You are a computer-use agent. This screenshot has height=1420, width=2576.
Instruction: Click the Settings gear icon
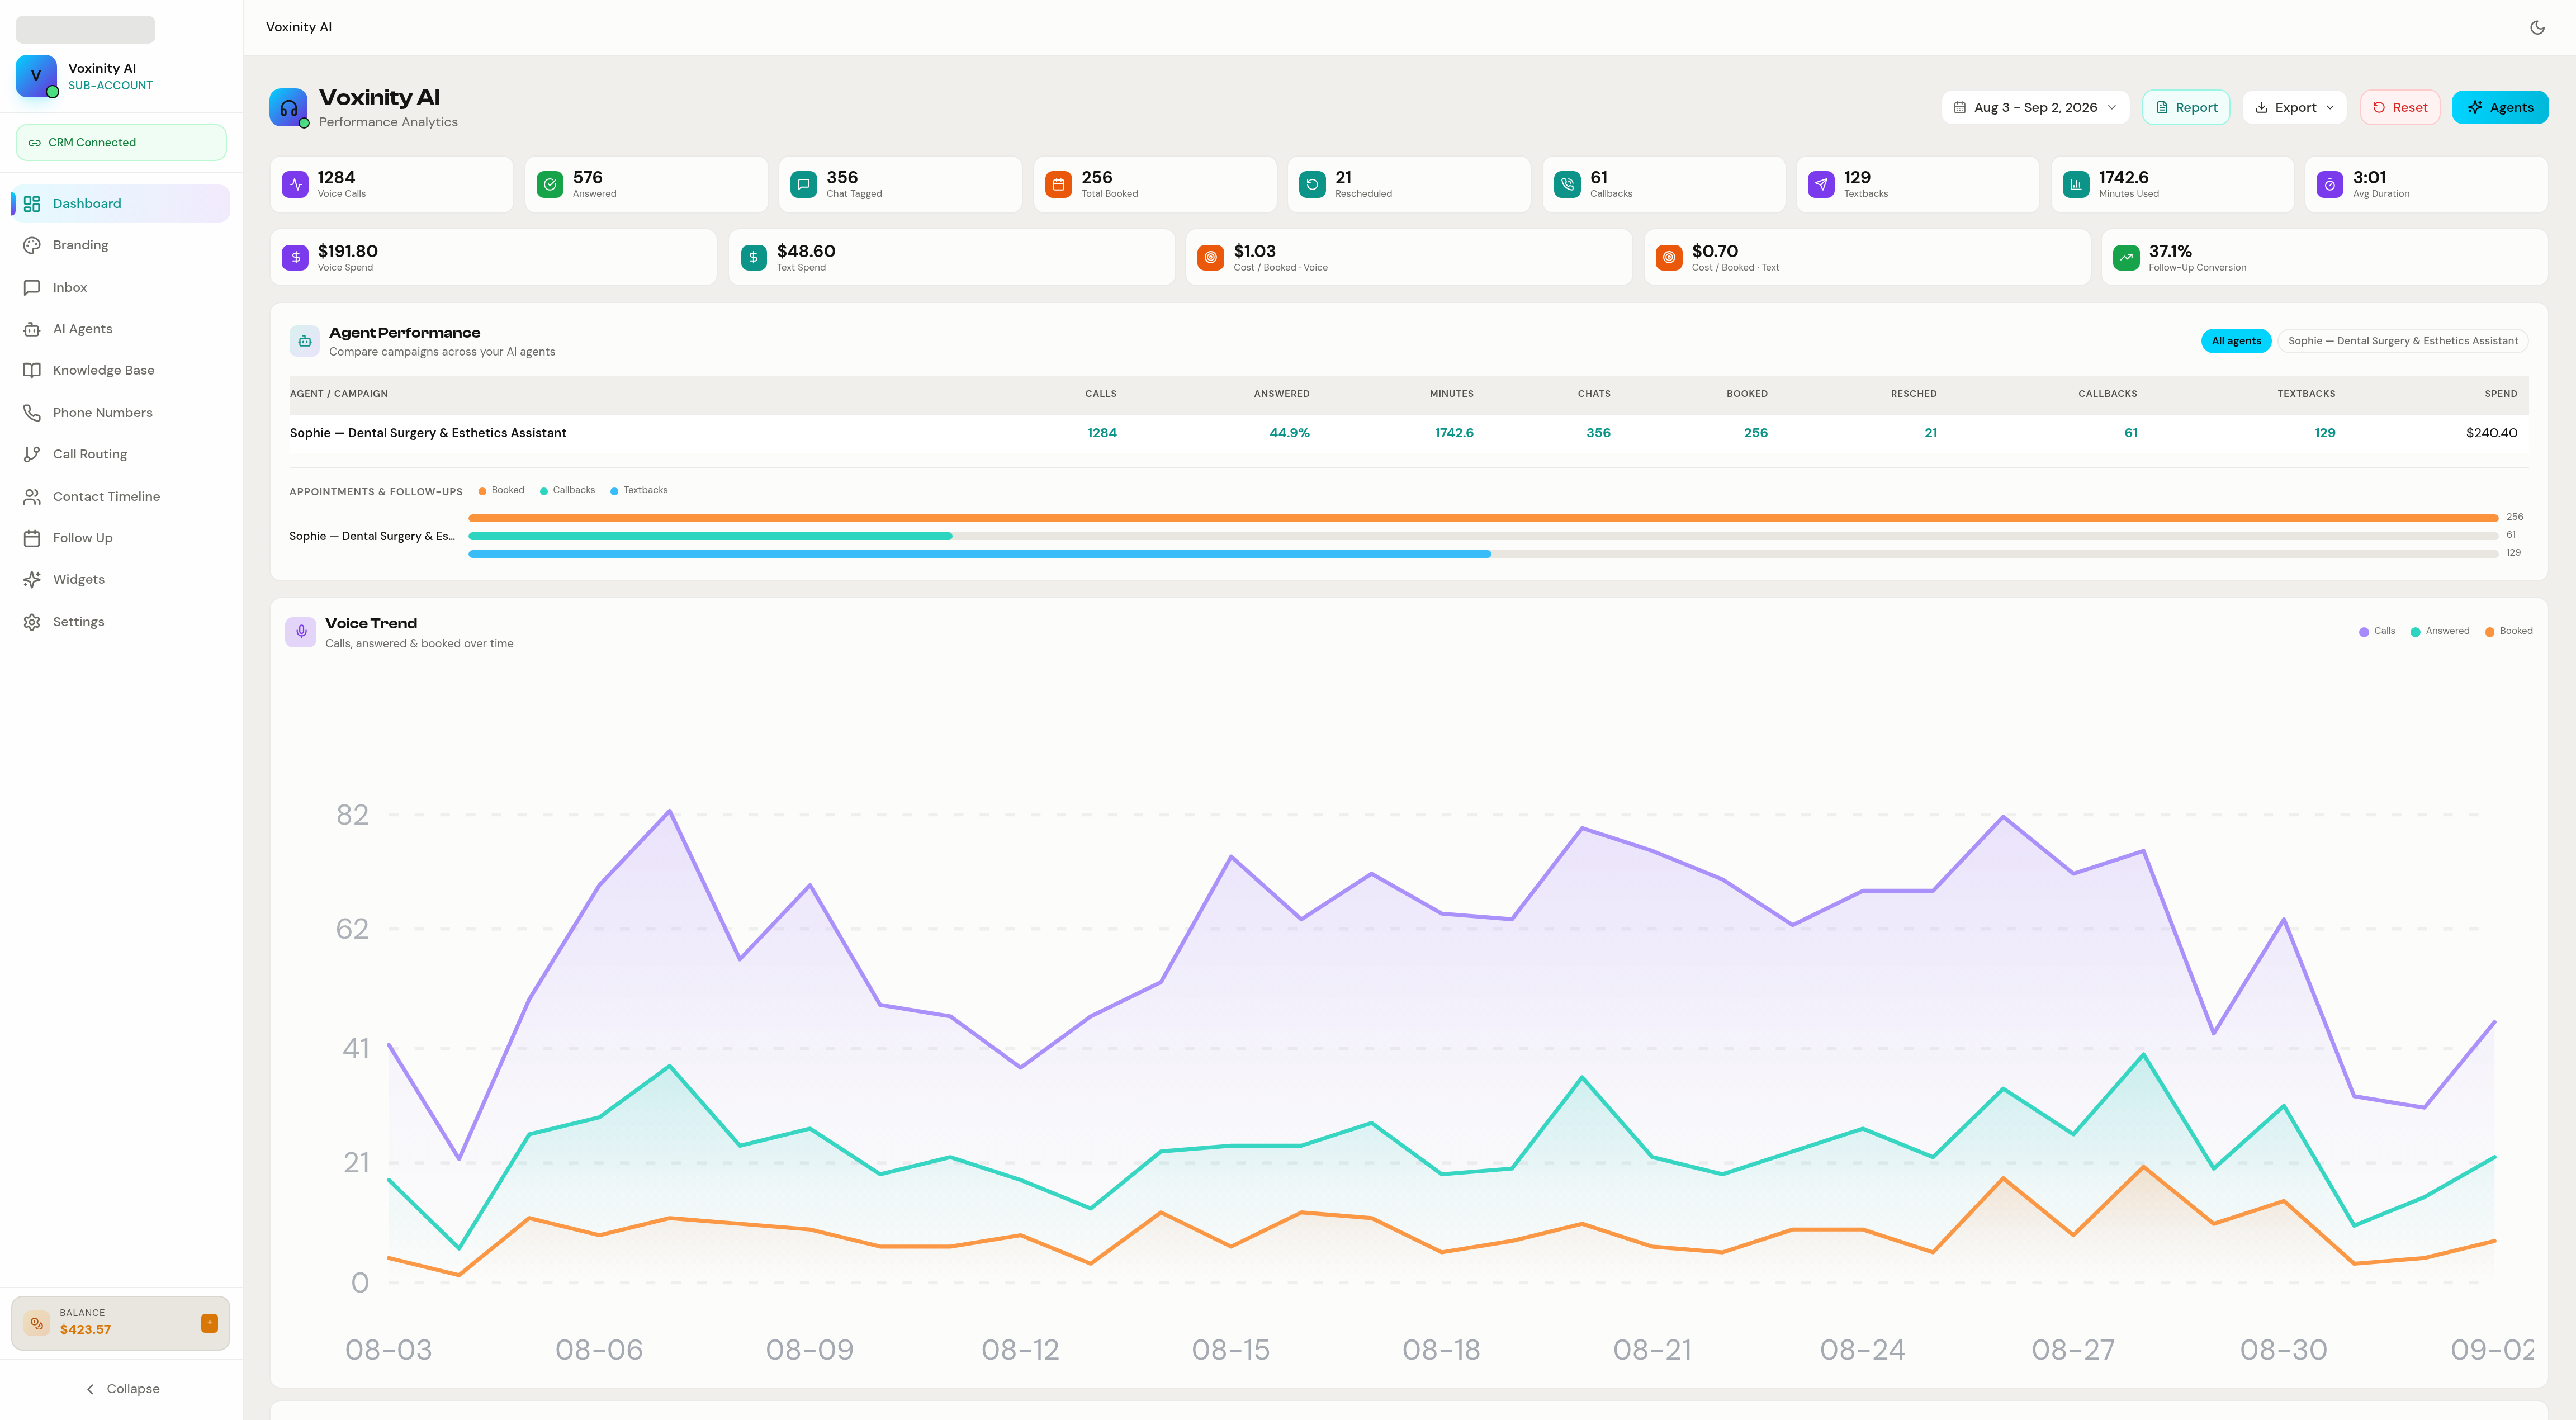point(32,622)
